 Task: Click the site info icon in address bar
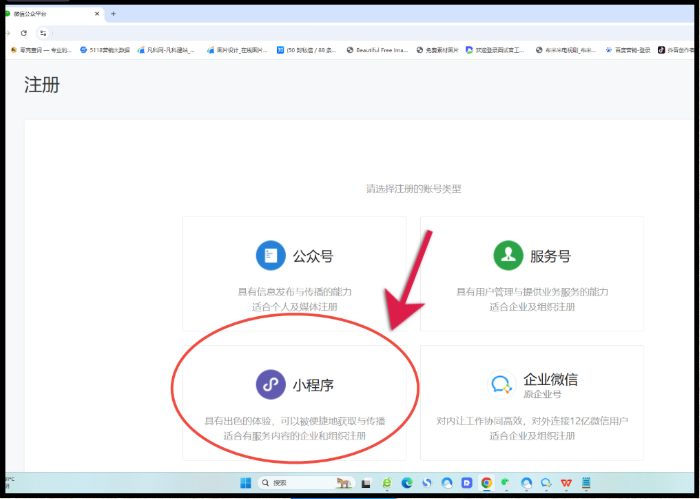(x=43, y=32)
